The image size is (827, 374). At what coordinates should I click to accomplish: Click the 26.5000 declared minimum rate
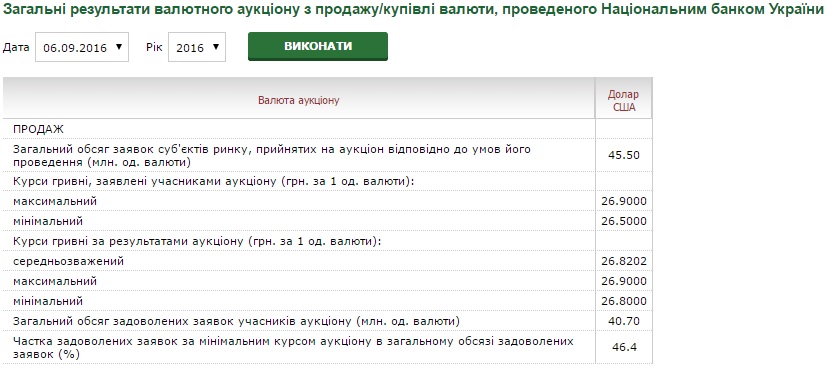pyautogui.click(x=624, y=221)
